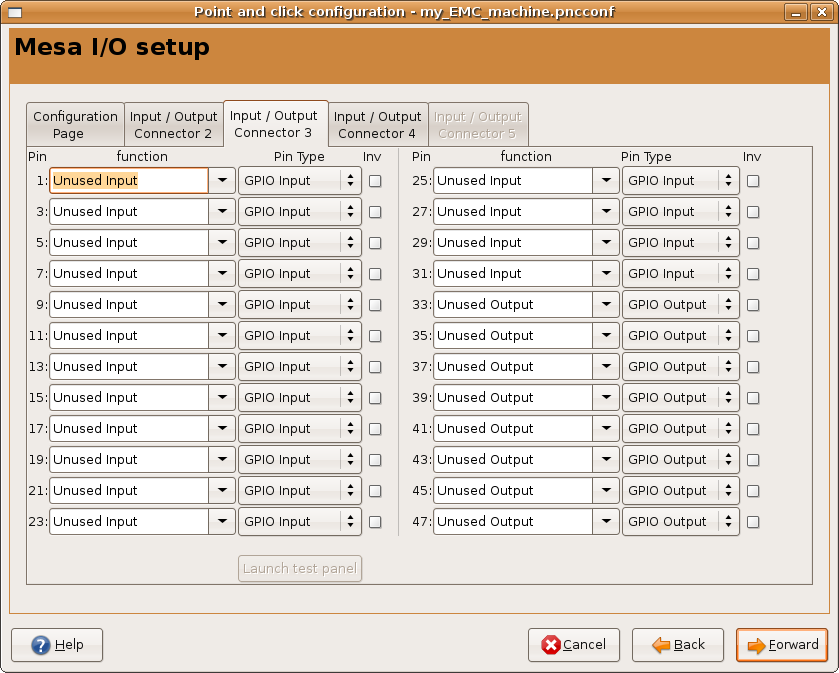
Task: Expand the function dropdown for pin 3
Action: click(x=222, y=212)
